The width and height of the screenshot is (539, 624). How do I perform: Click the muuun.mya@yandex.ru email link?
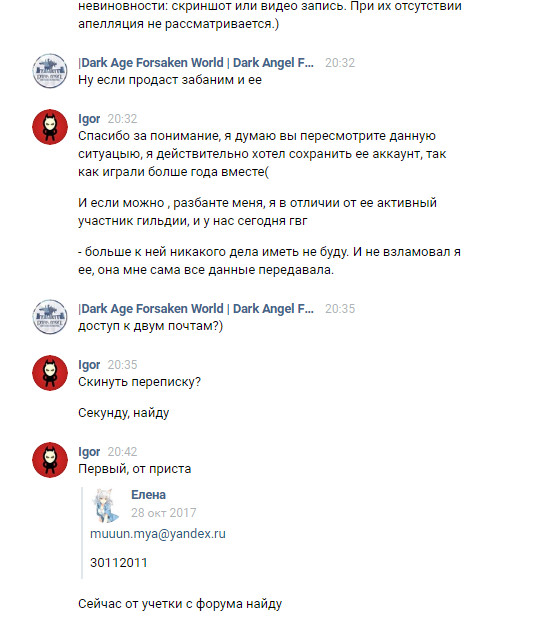(158, 534)
